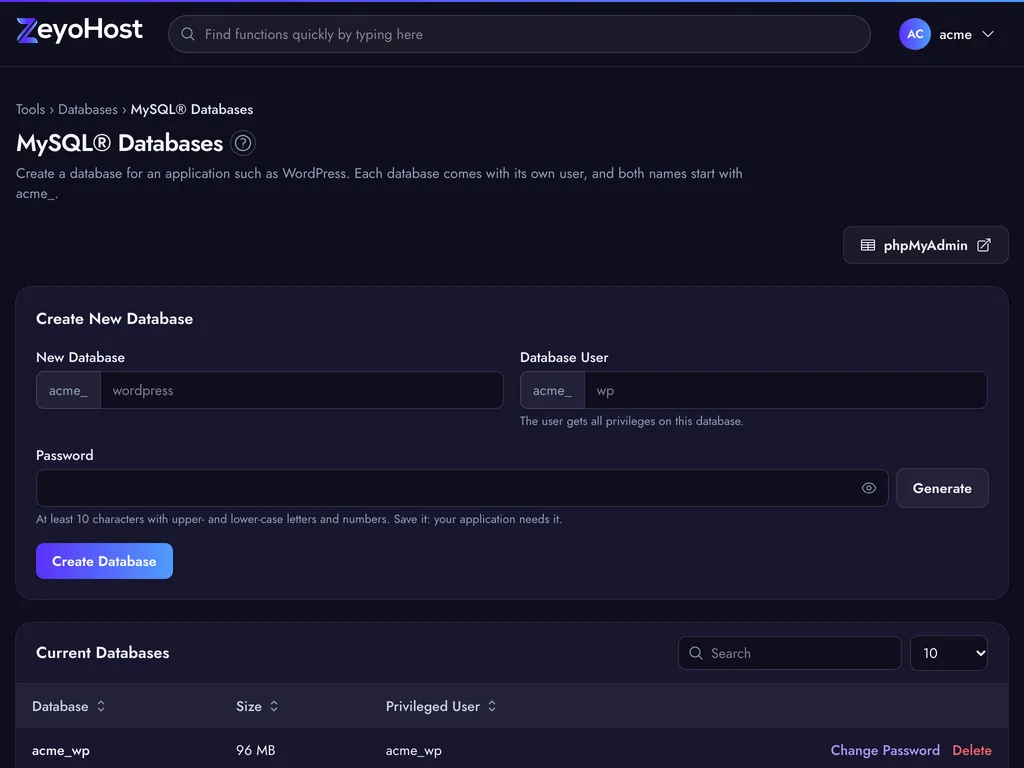Delete the acme_wp database
Viewport: 1024px width, 768px height.
tap(972, 750)
